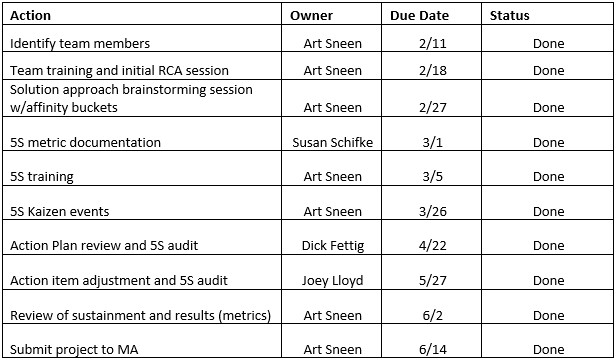The height and width of the screenshot is (361, 616).
Task: Select Action Plan review and 5S audit
Action: point(142,237)
